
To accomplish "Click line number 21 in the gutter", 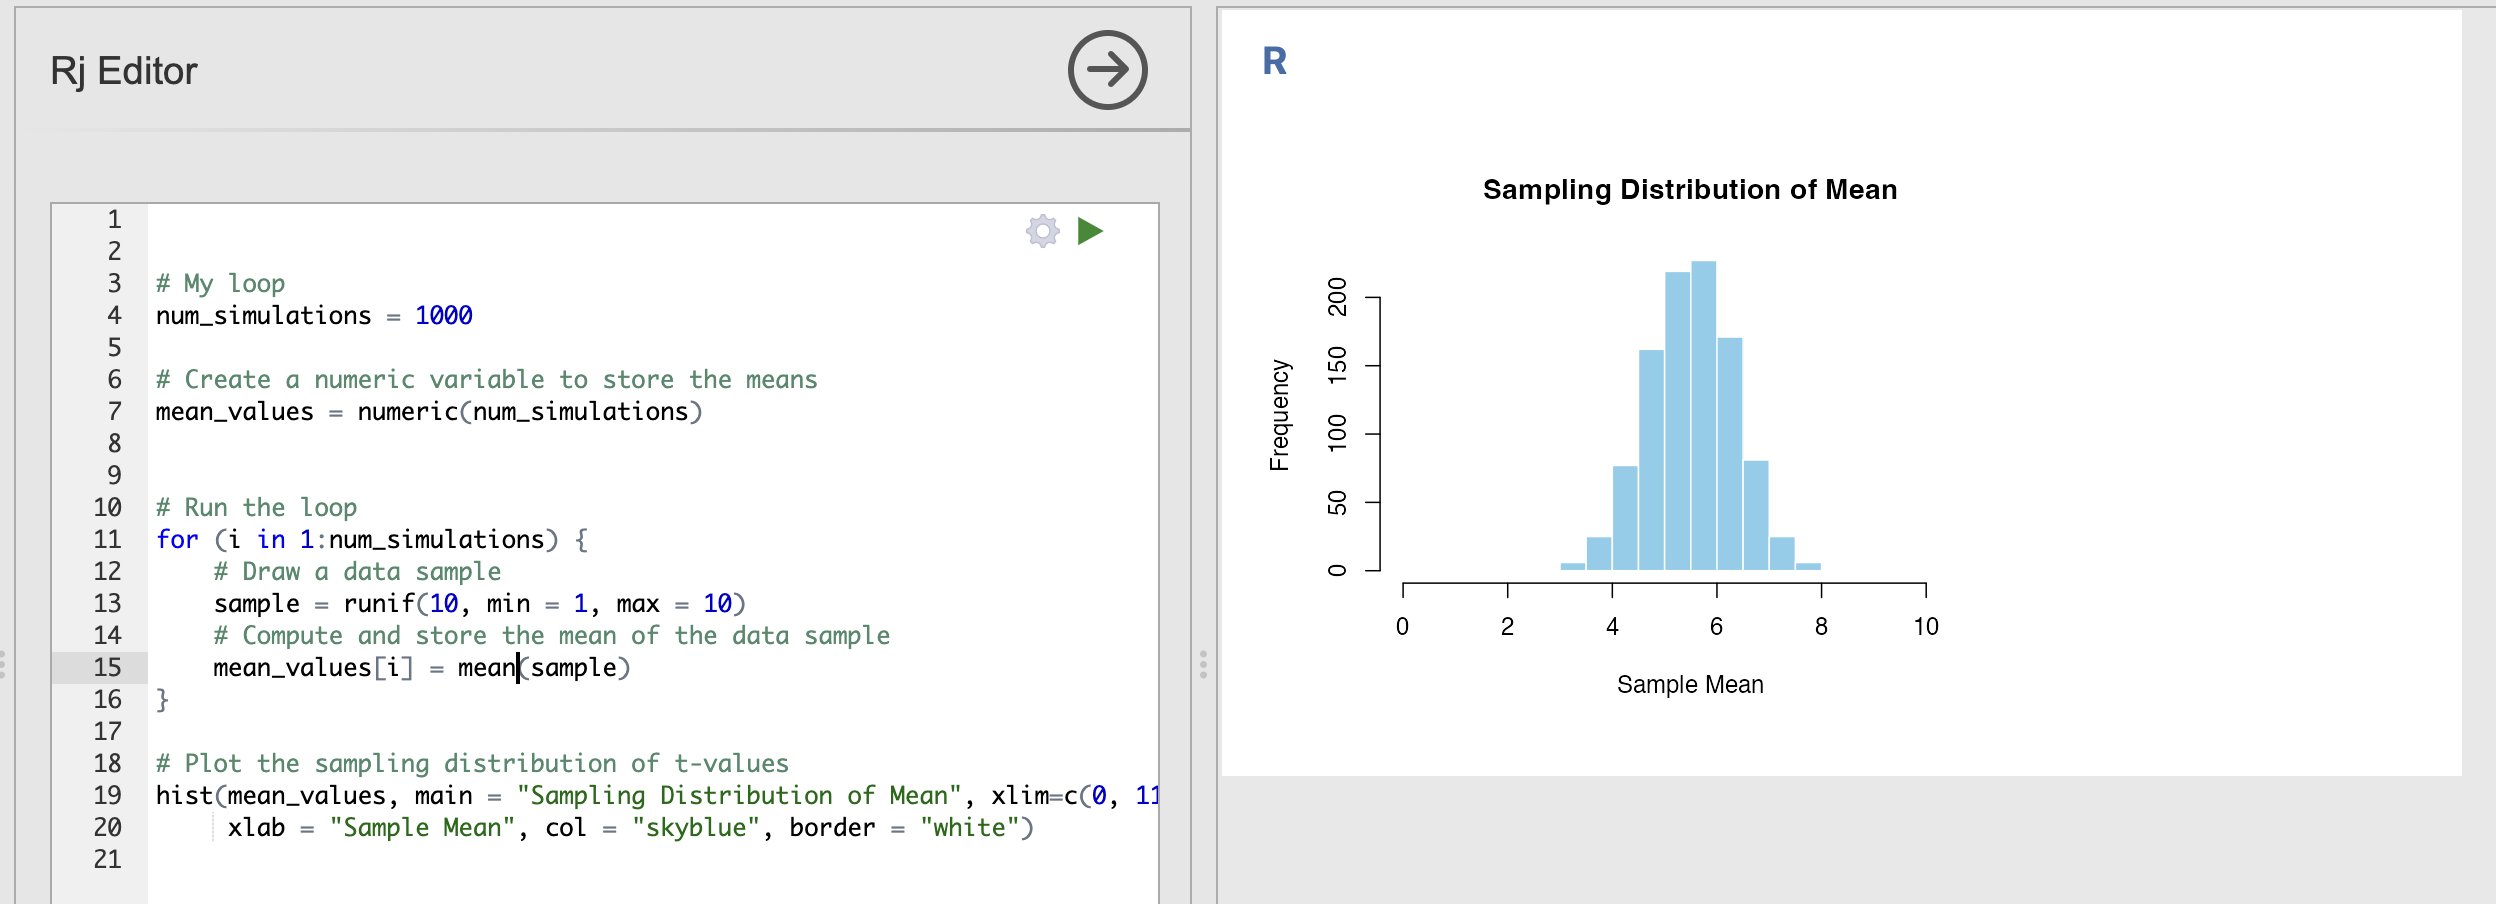I will pos(107,859).
